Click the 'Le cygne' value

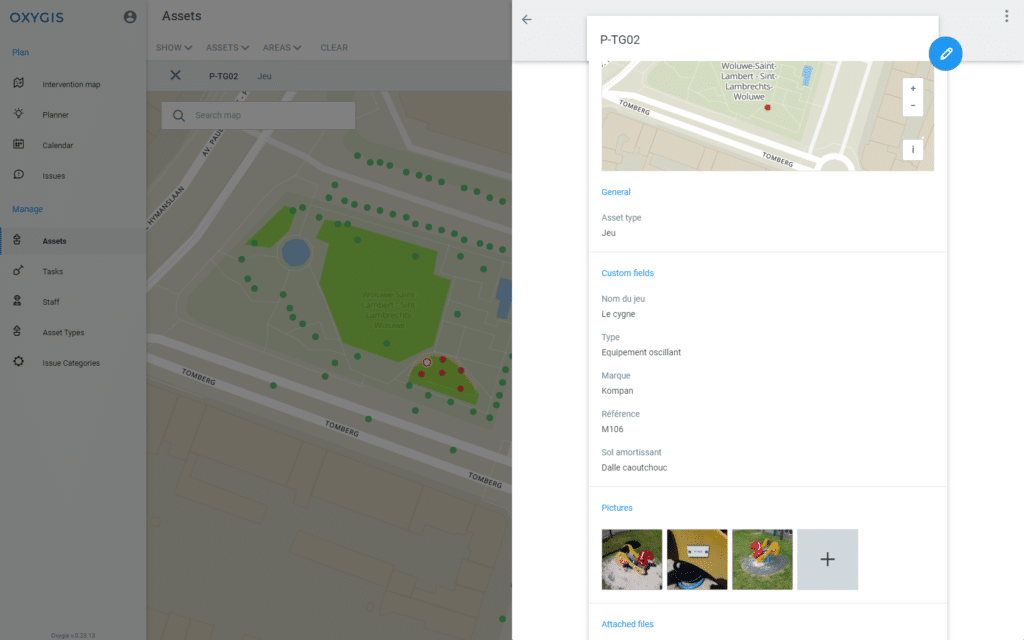pos(618,314)
